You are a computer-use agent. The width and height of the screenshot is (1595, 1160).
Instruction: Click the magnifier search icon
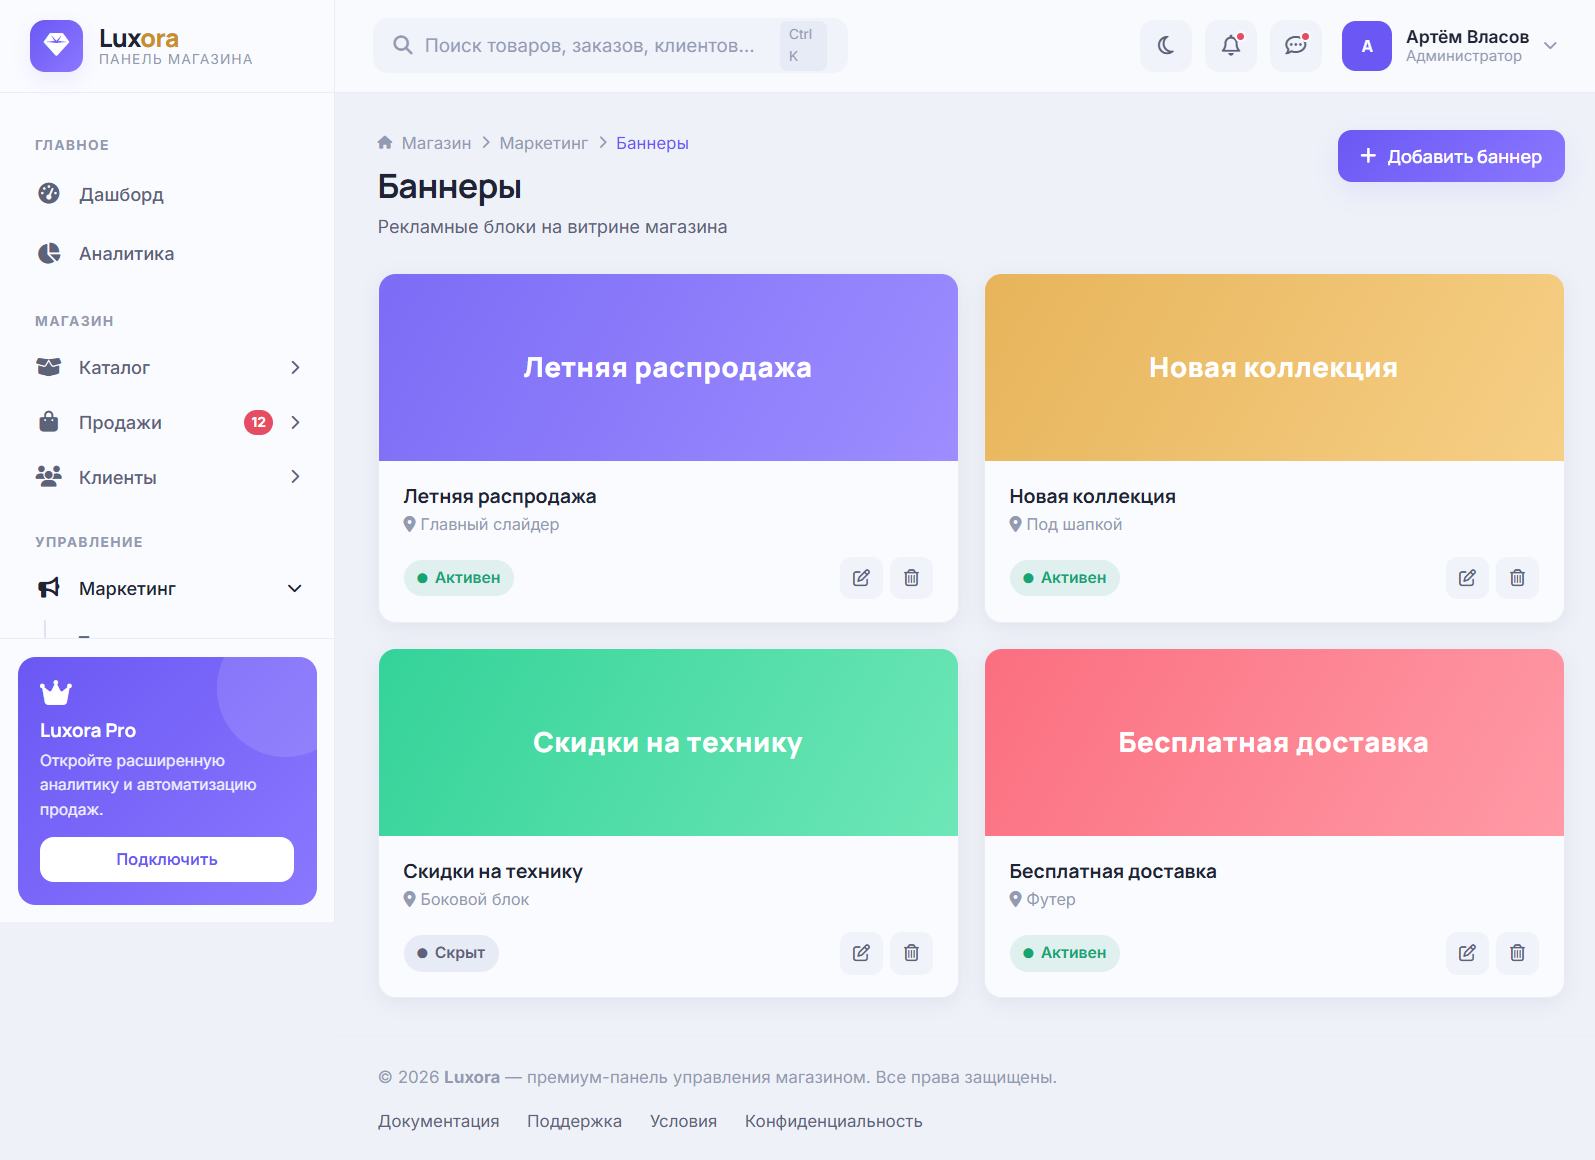coord(402,45)
